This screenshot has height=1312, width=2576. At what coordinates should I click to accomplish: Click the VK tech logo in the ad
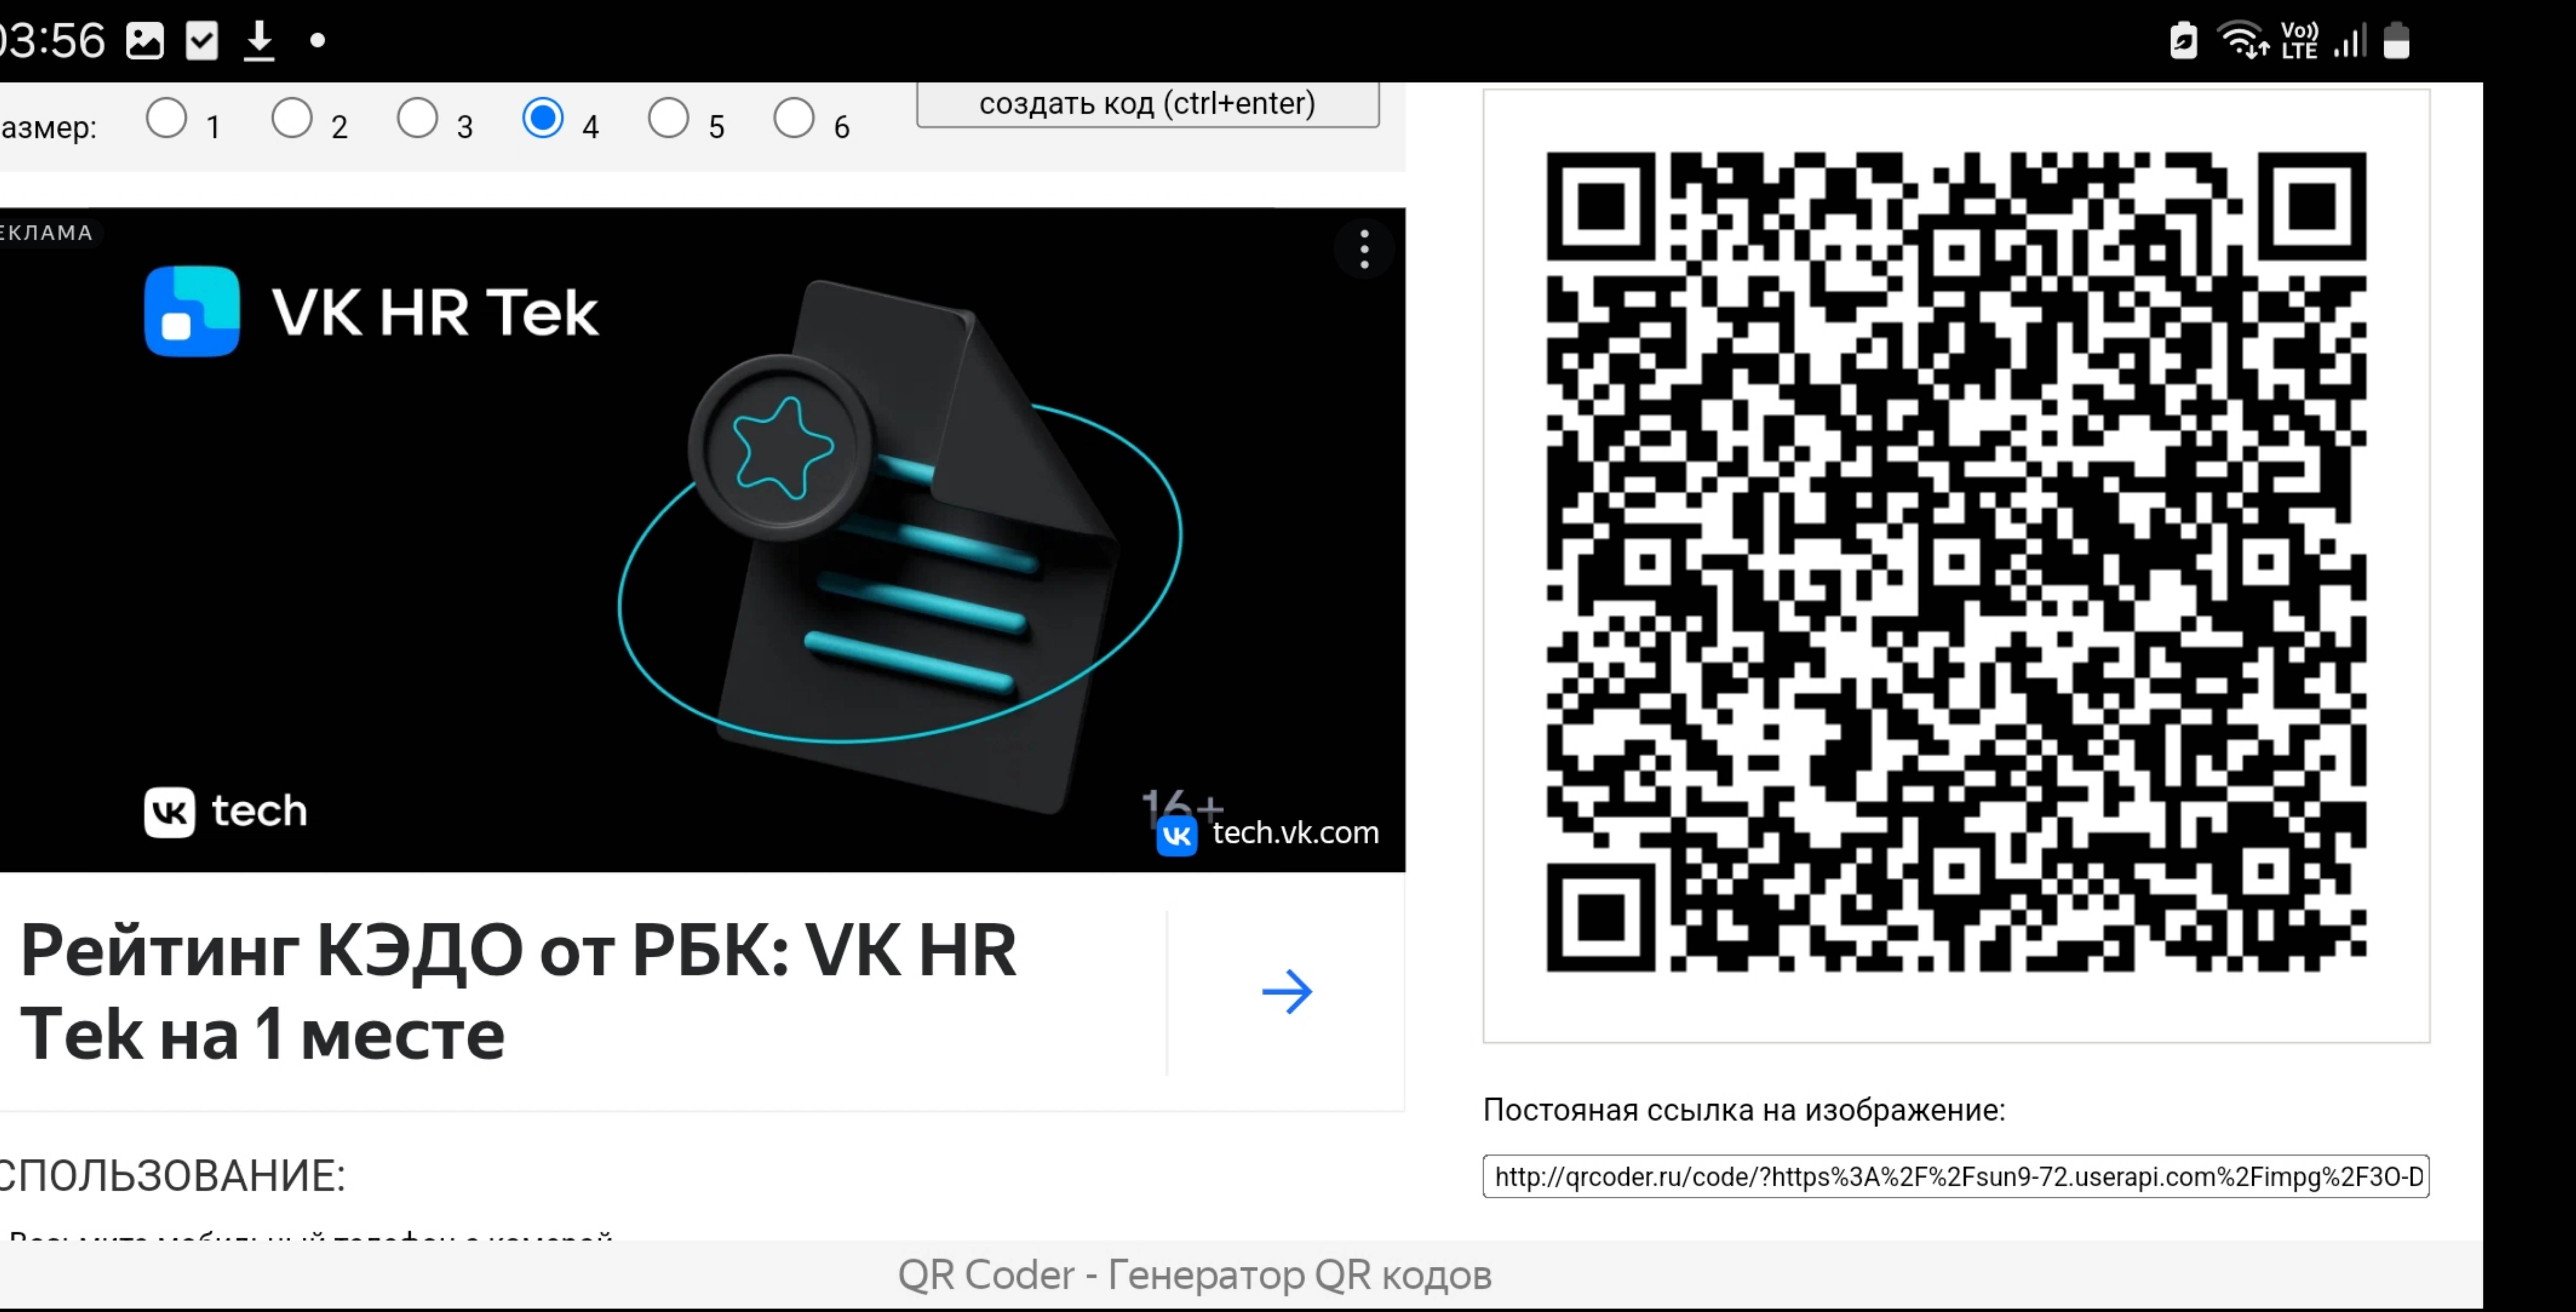[226, 811]
